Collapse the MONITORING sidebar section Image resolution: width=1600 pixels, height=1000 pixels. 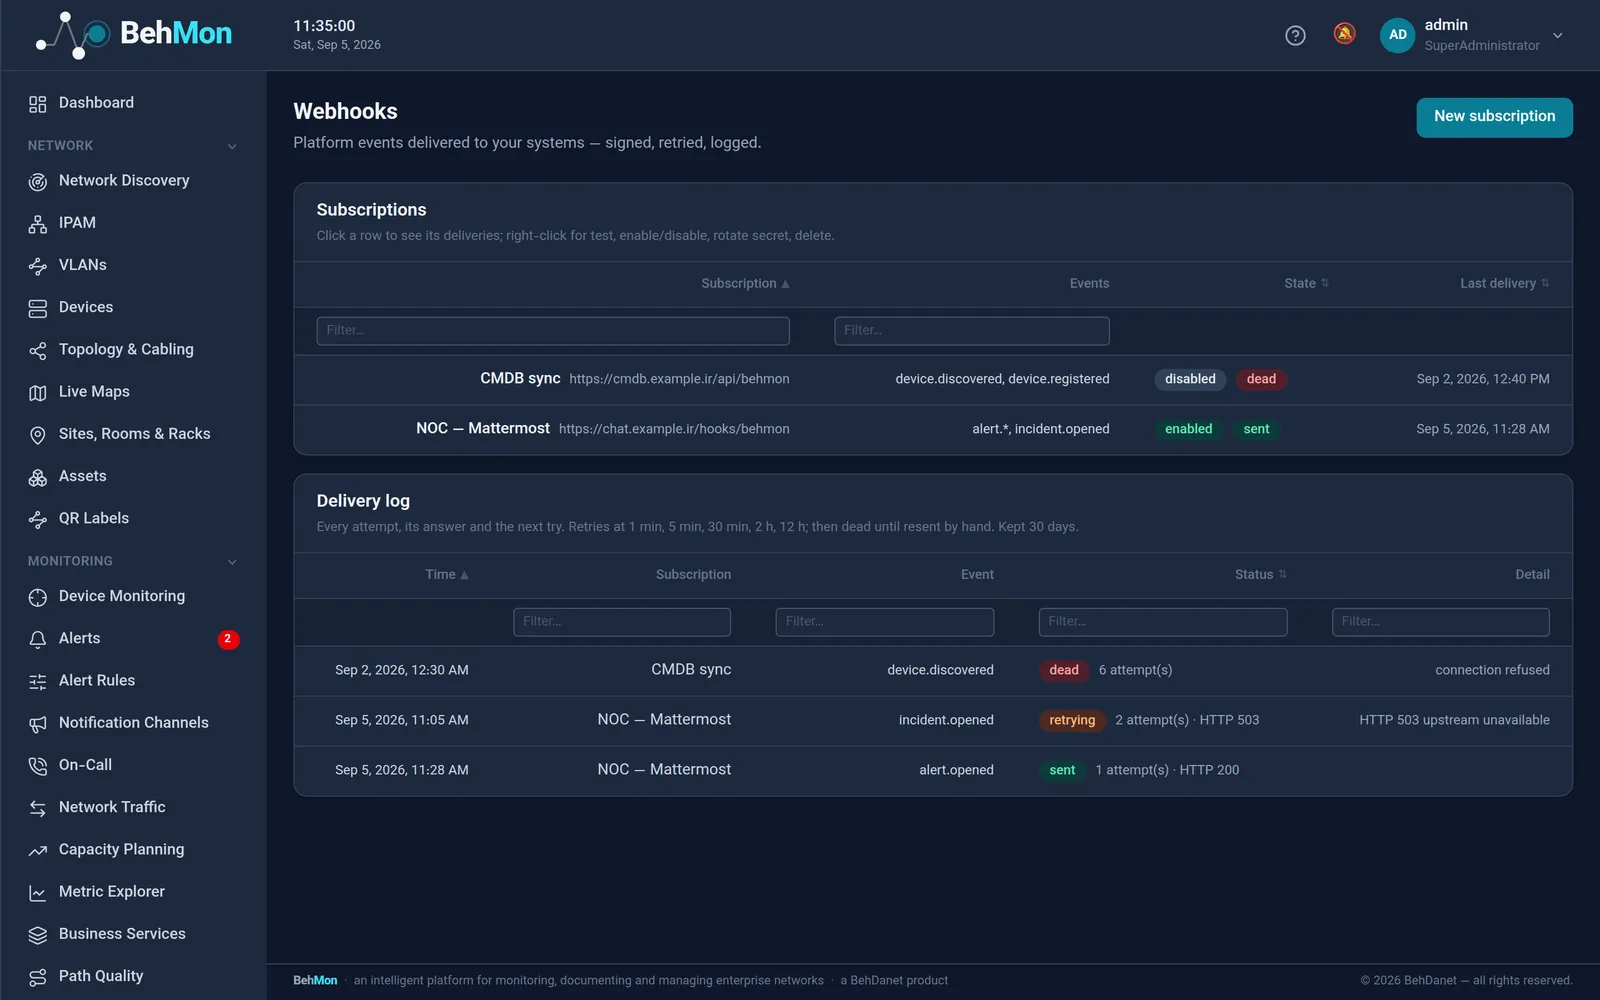(232, 562)
